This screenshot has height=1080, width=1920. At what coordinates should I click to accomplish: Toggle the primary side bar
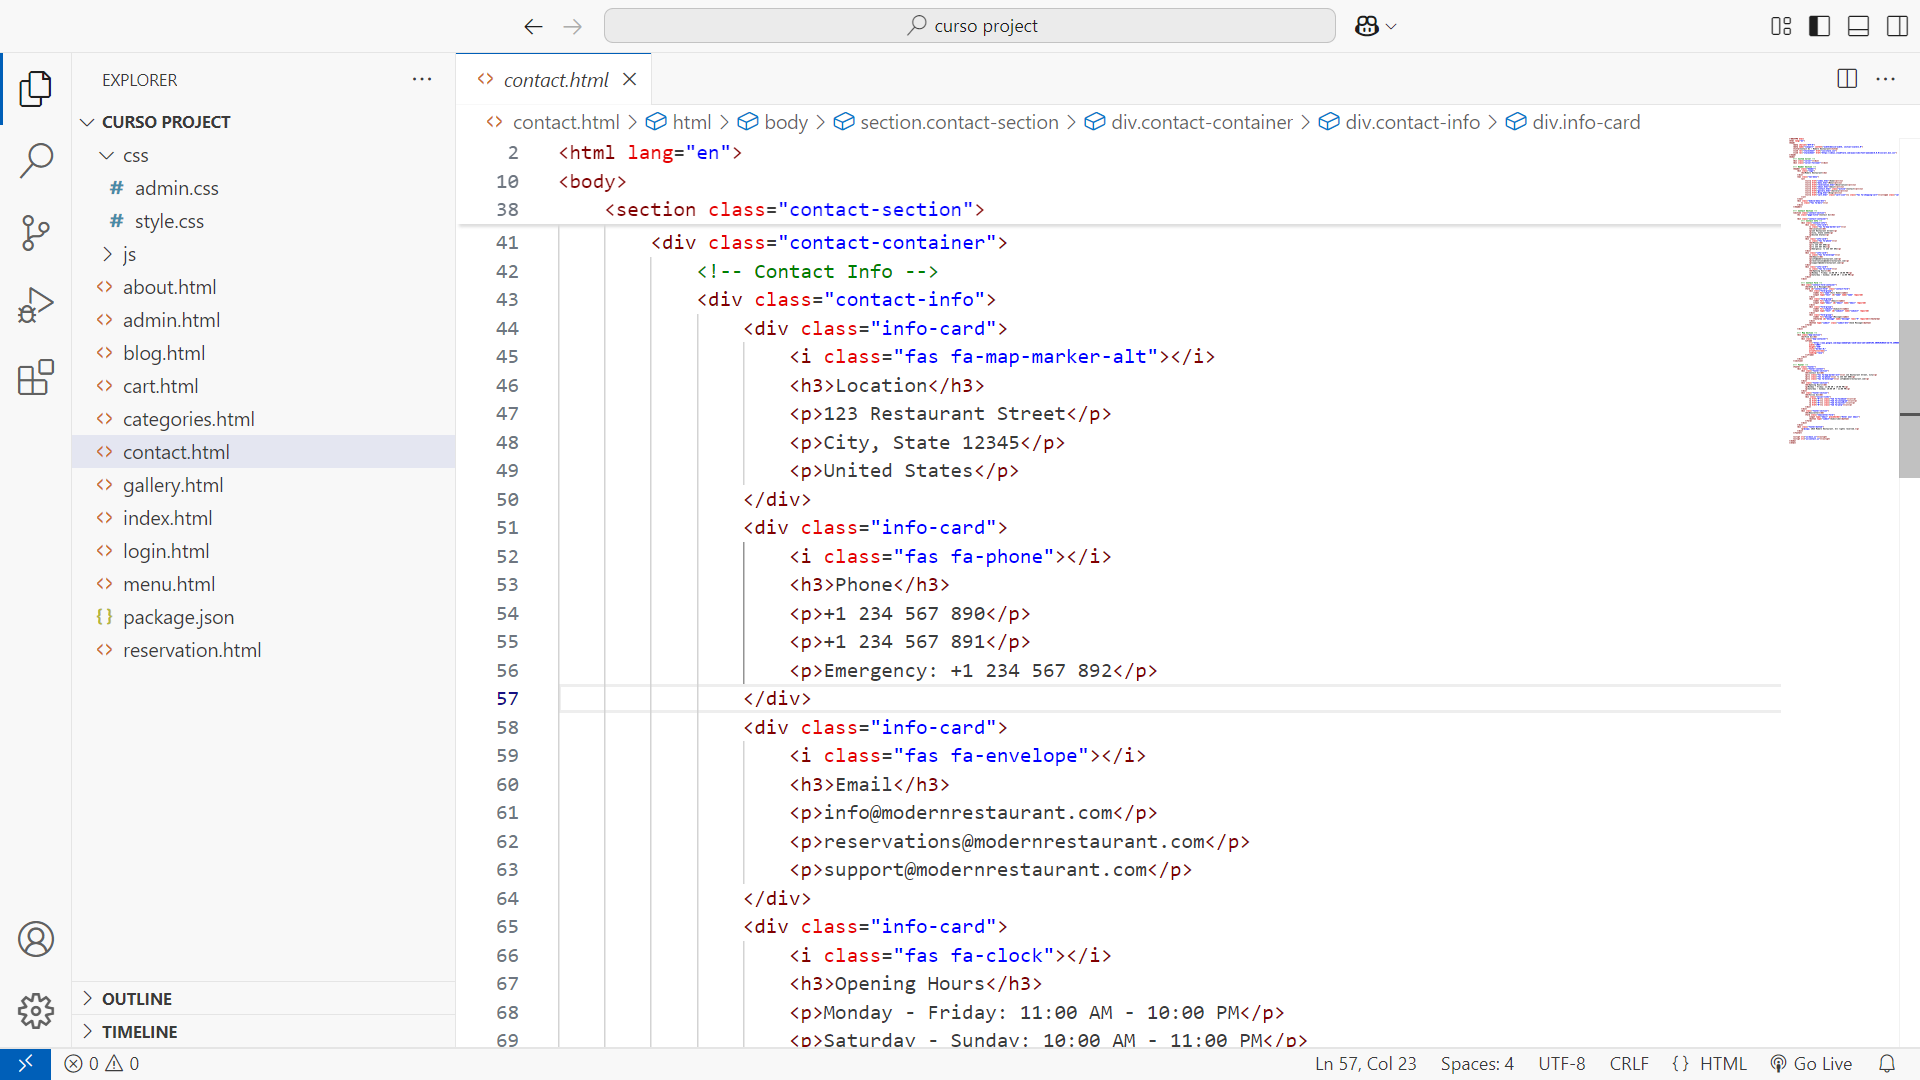1820,26
